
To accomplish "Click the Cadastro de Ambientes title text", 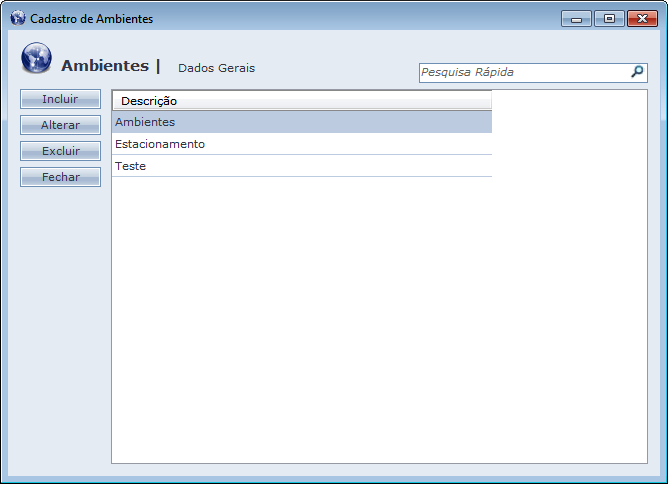I will (92, 19).
